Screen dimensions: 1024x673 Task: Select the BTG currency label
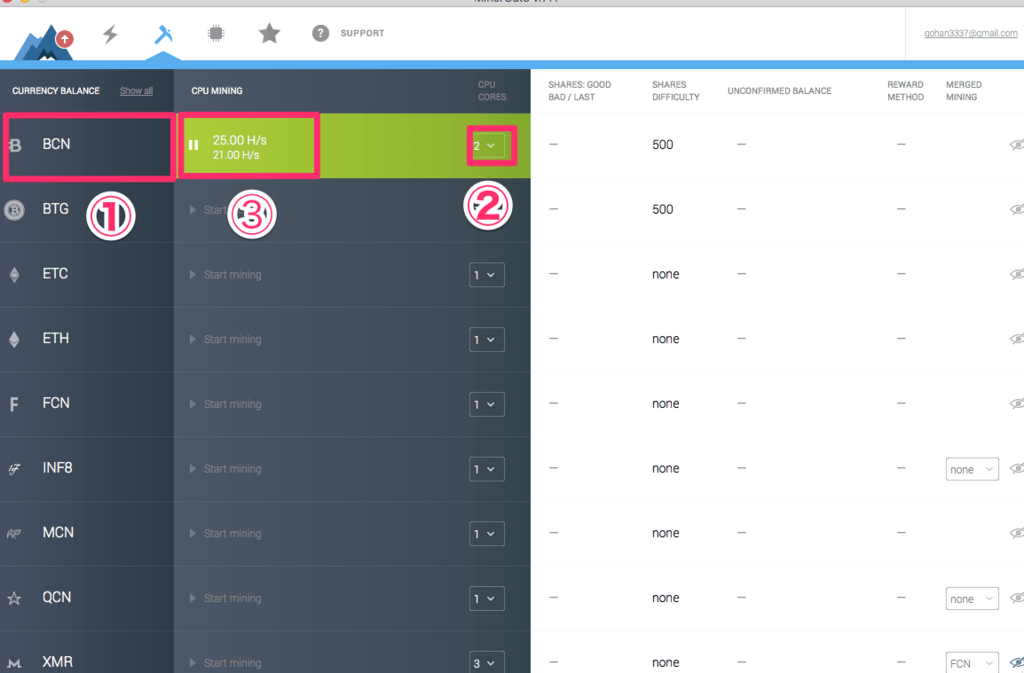tap(56, 209)
